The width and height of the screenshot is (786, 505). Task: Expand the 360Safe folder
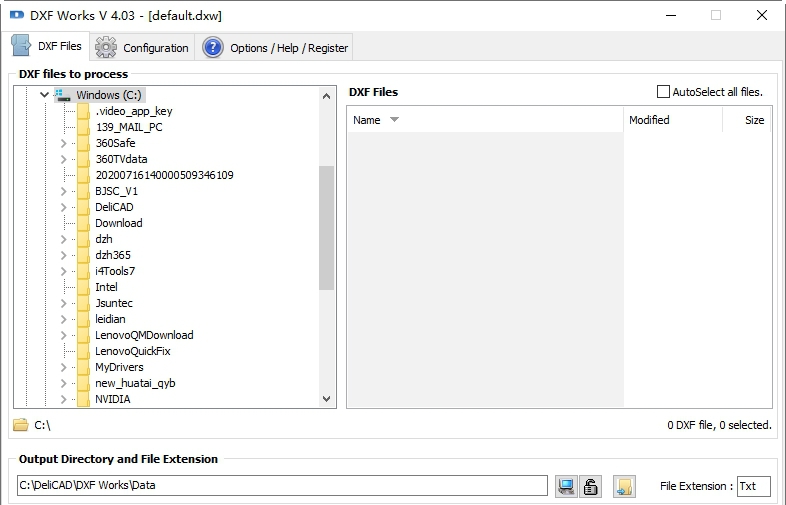tap(63, 143)
